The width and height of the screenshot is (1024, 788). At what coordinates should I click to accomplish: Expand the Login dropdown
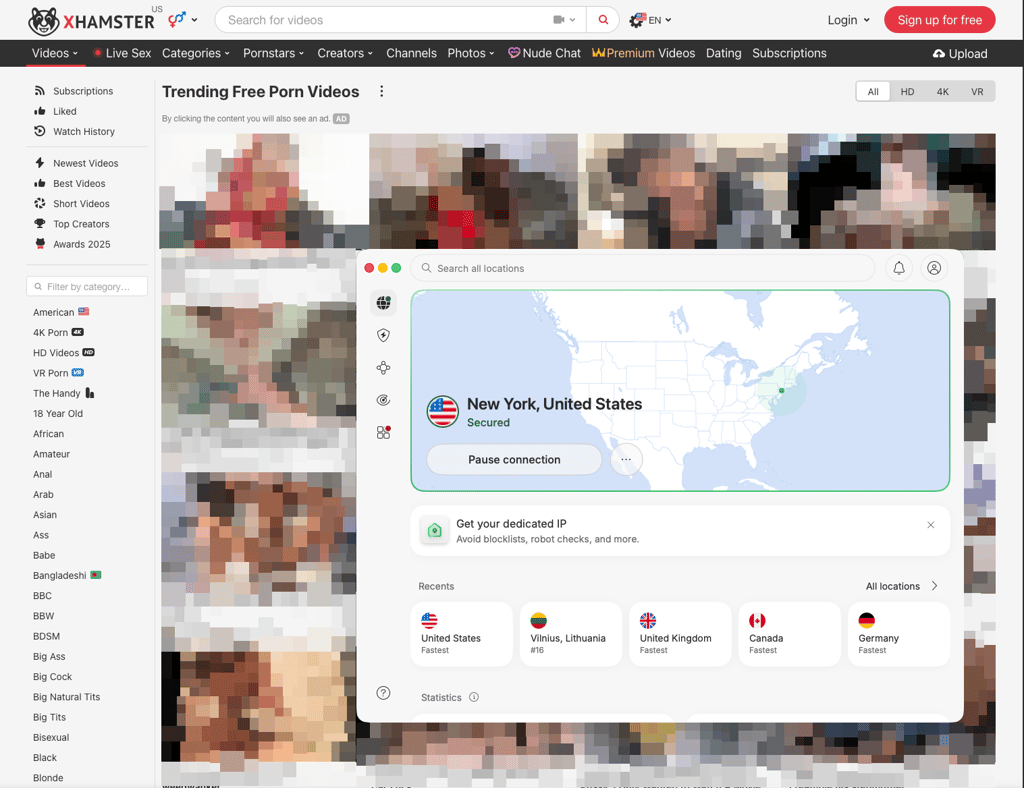(848, 20)
